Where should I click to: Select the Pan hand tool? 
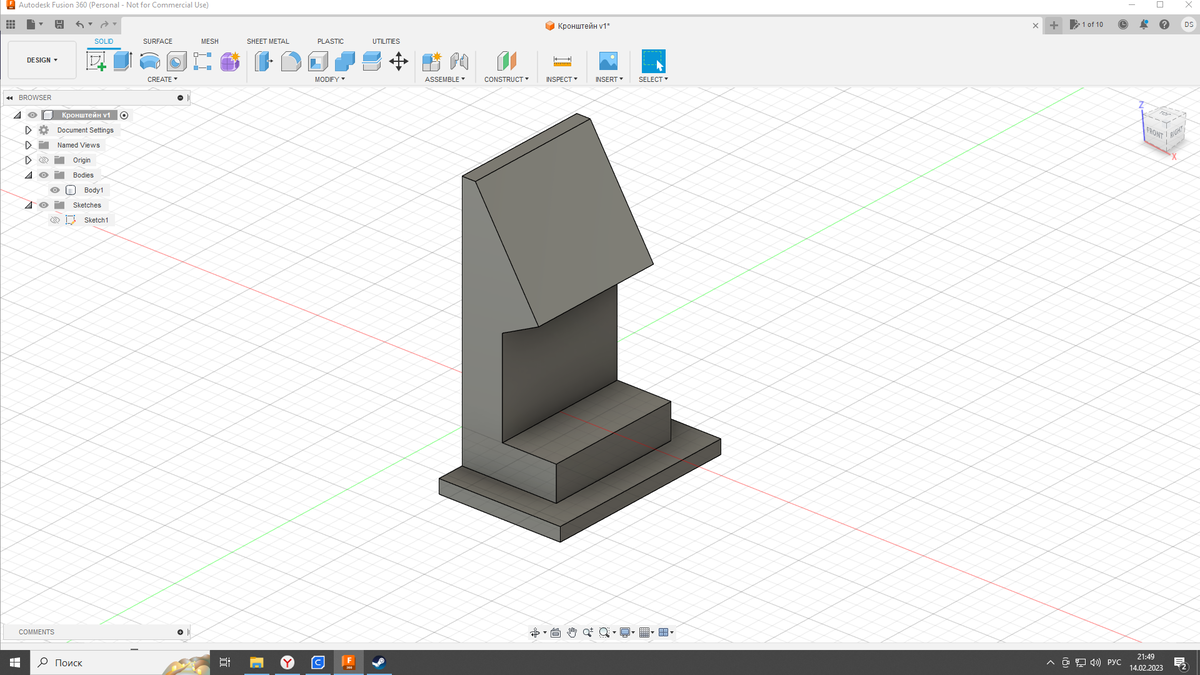pyautogui.click(x=572, y=632)
